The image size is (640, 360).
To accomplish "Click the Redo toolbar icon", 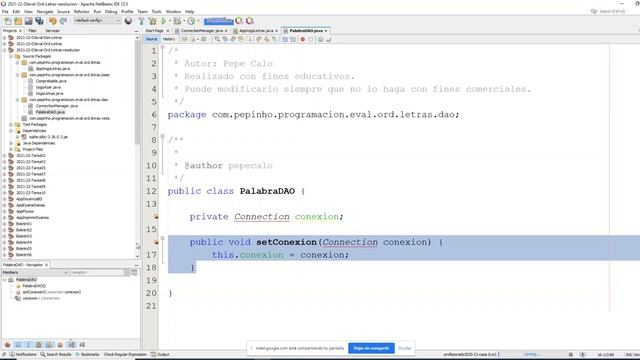I will tap(63, 21).
